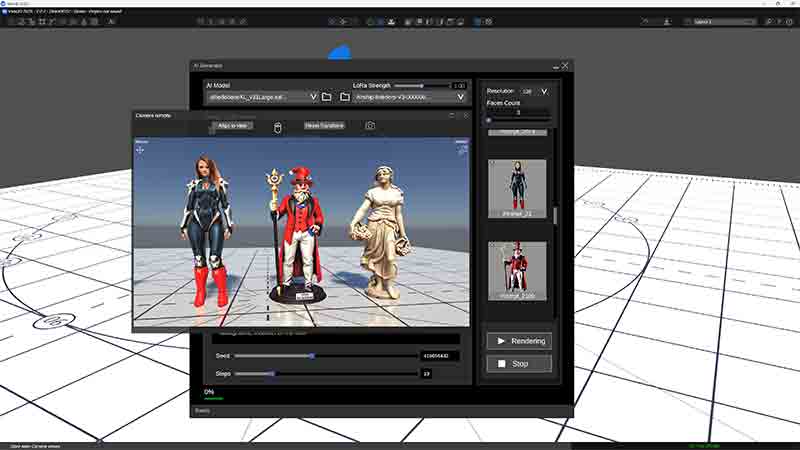The image size is (800, 450).
Task: Click the camera snapshot icon
Action: 370,126
